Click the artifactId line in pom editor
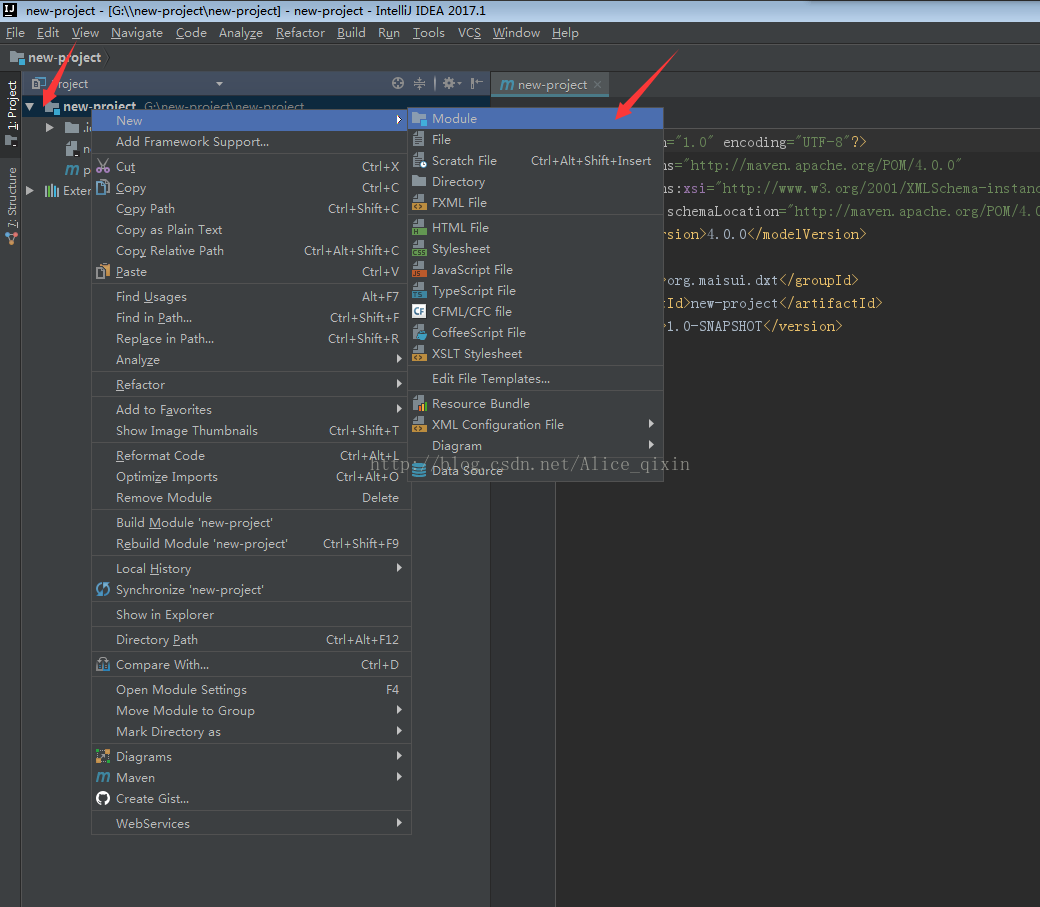Screen dimensions: 1040x907 point(773,303)
